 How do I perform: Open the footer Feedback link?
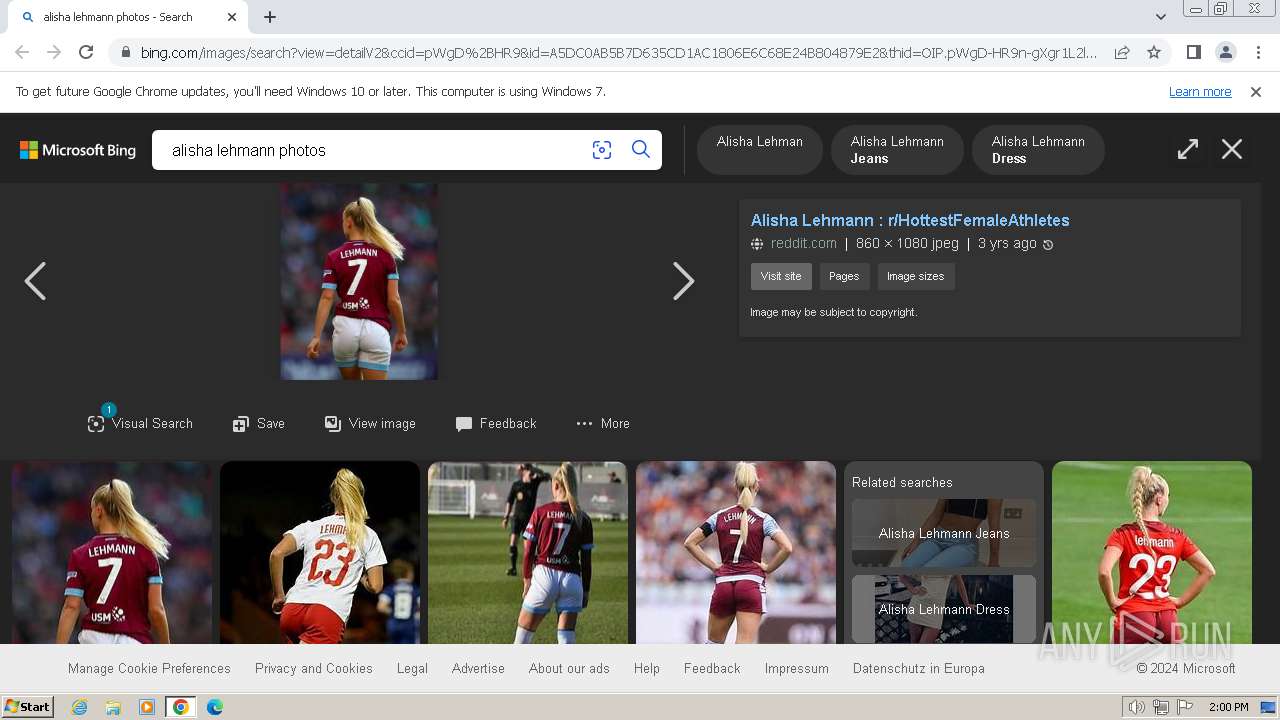click(712, 668)
